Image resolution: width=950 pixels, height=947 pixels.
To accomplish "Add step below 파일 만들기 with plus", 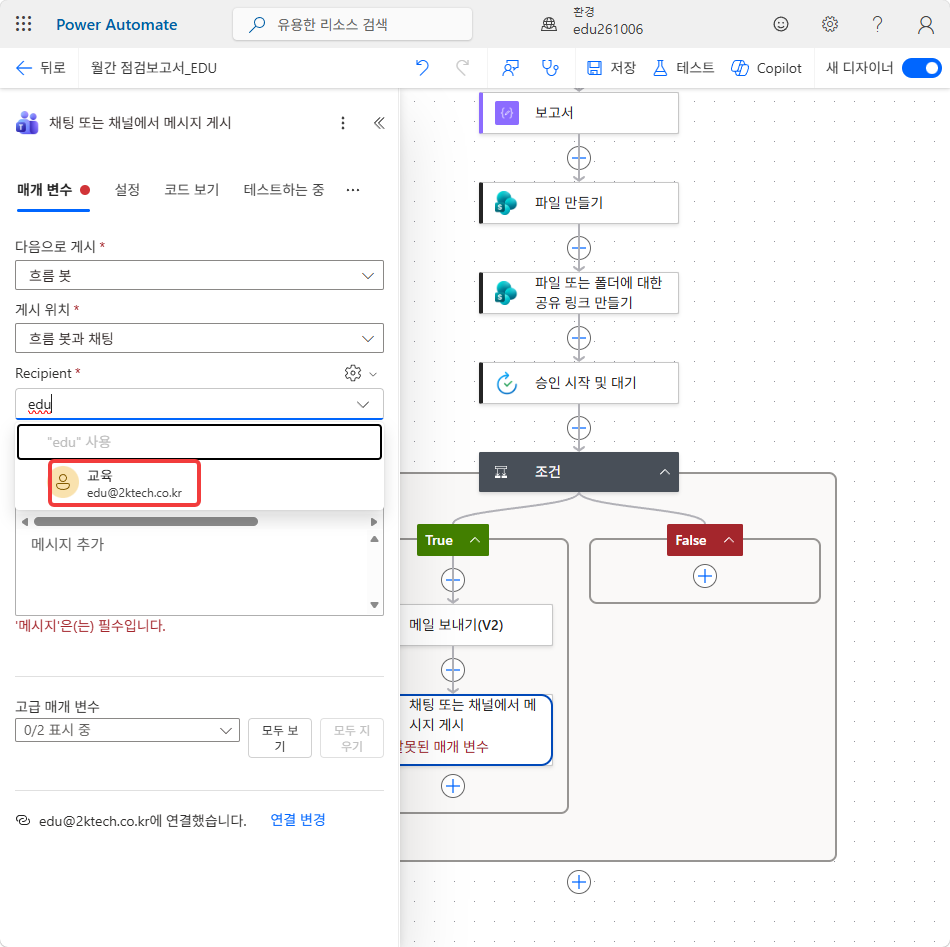I will pos(579,248).
